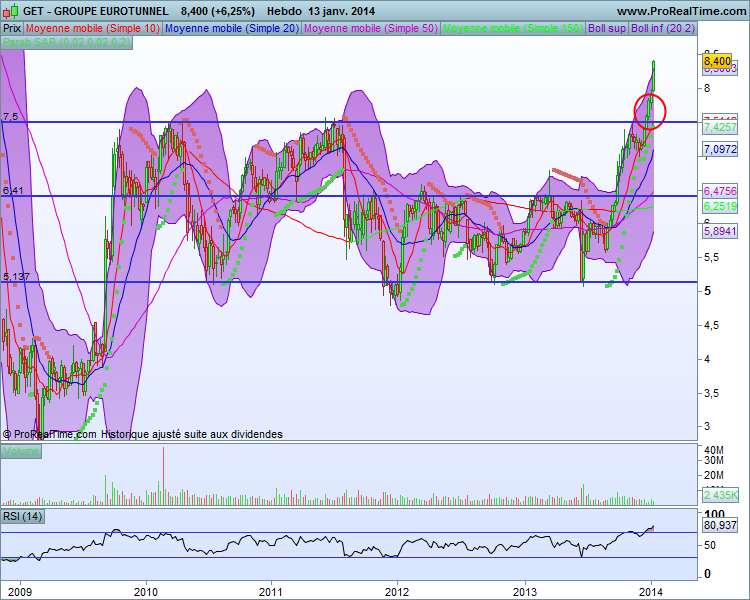
Task: Select Moyenne mobile (Simple 150) label
Action: [513, 28]
